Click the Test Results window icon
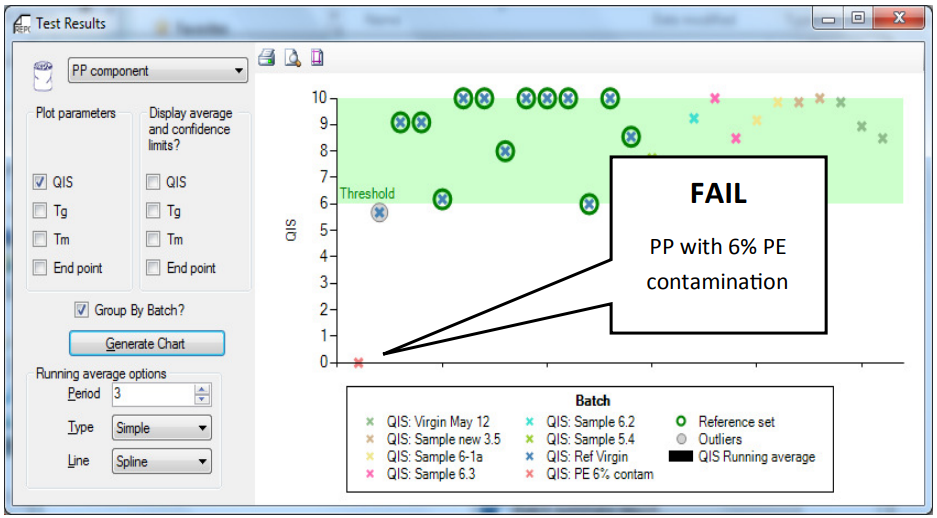Image resolution: width=937 pixels, height=518 pixels. (x=21, y=23)
